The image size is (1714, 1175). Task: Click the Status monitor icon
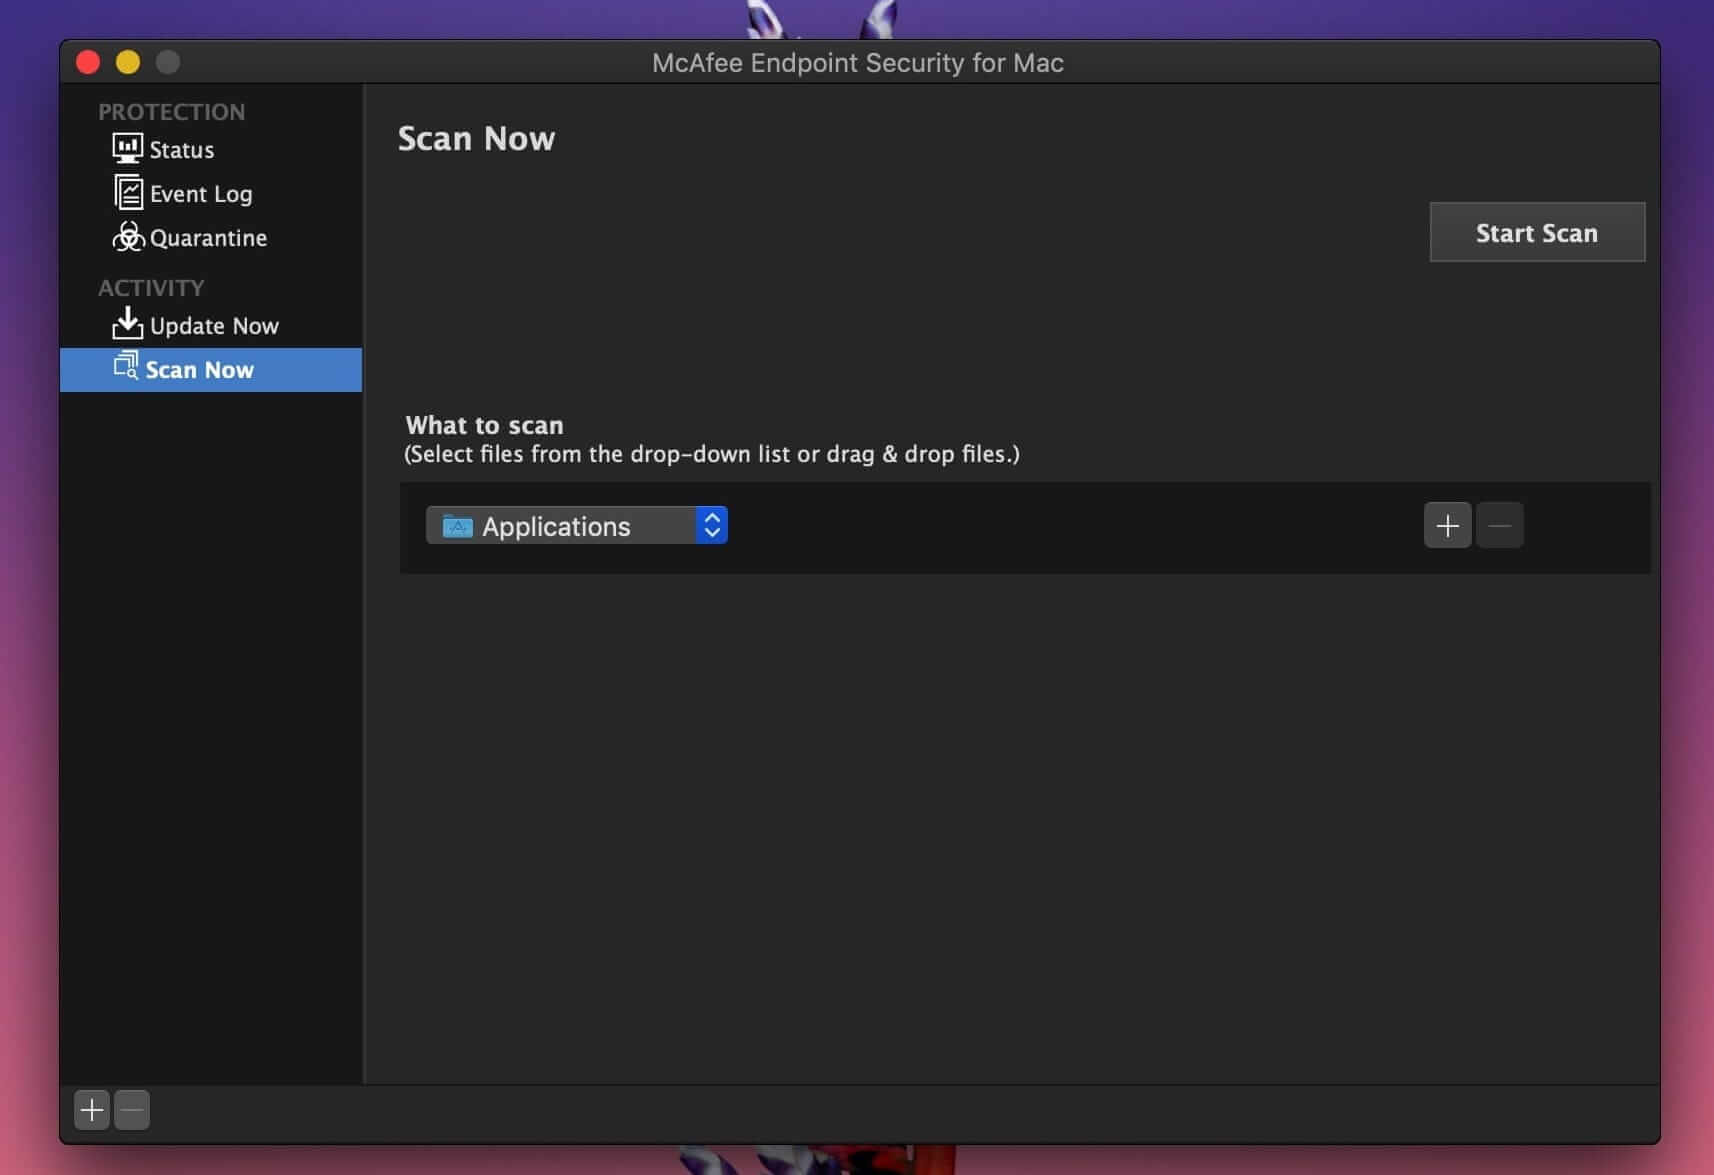tap(127, 149)
